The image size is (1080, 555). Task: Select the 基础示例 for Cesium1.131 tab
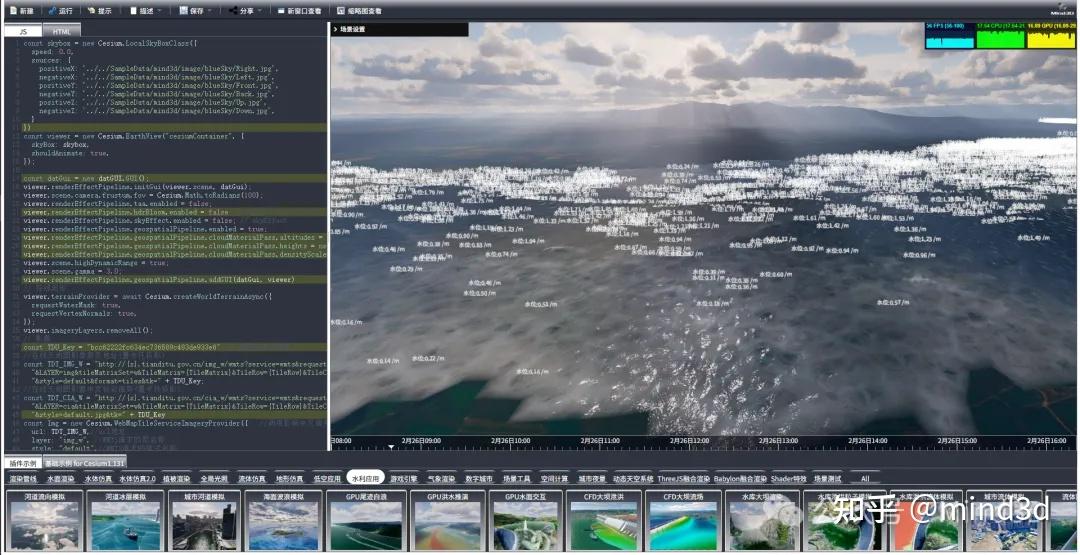coord(85,464)
